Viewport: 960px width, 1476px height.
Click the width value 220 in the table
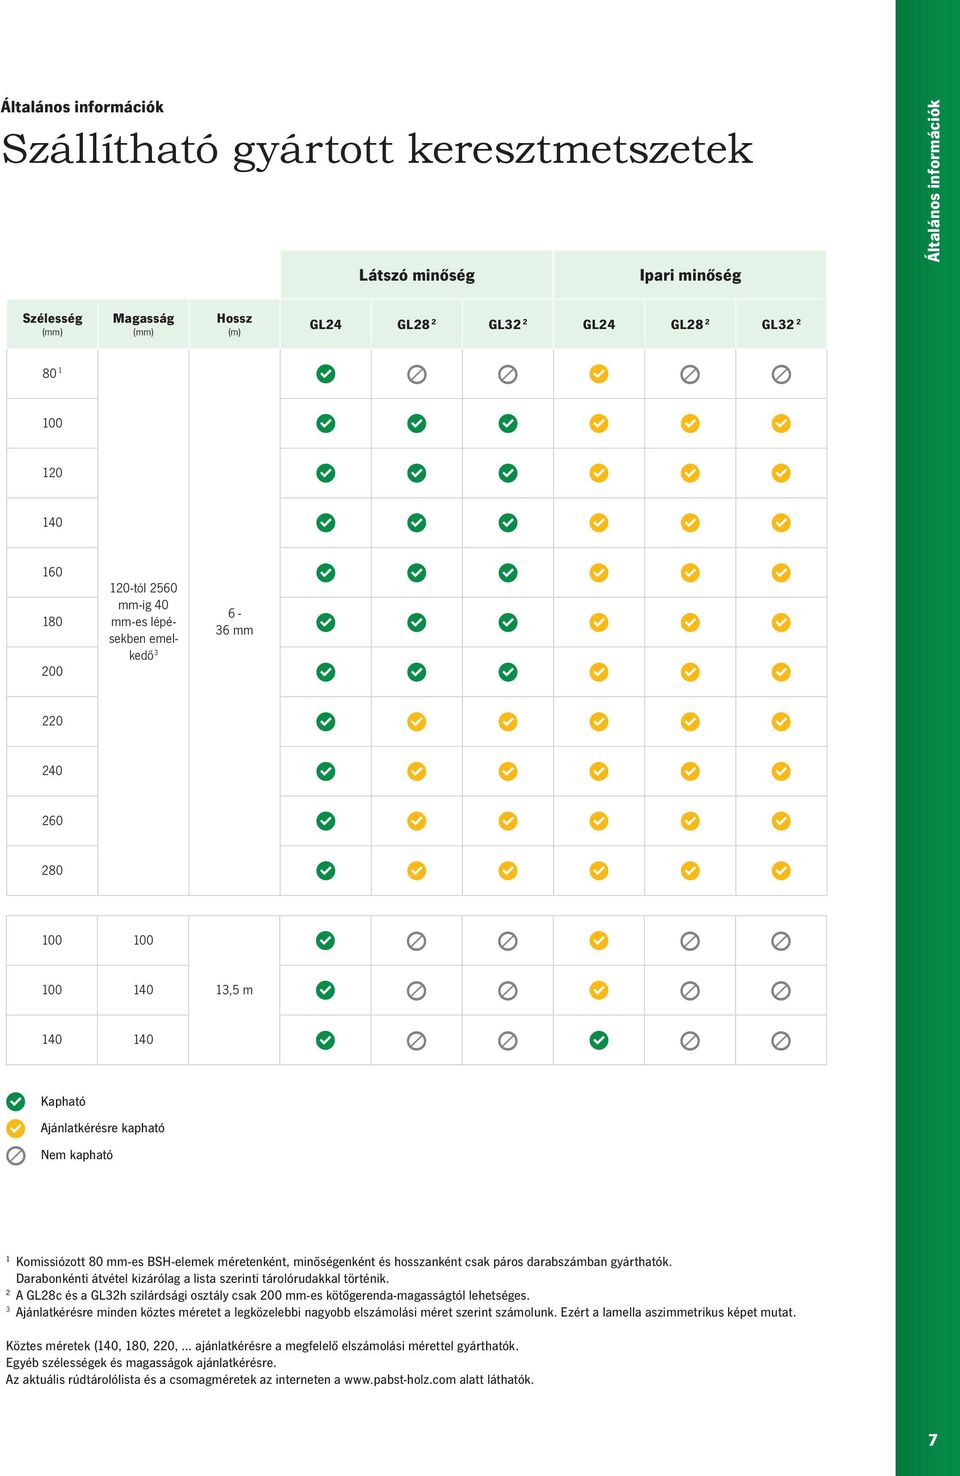[52, 721]
